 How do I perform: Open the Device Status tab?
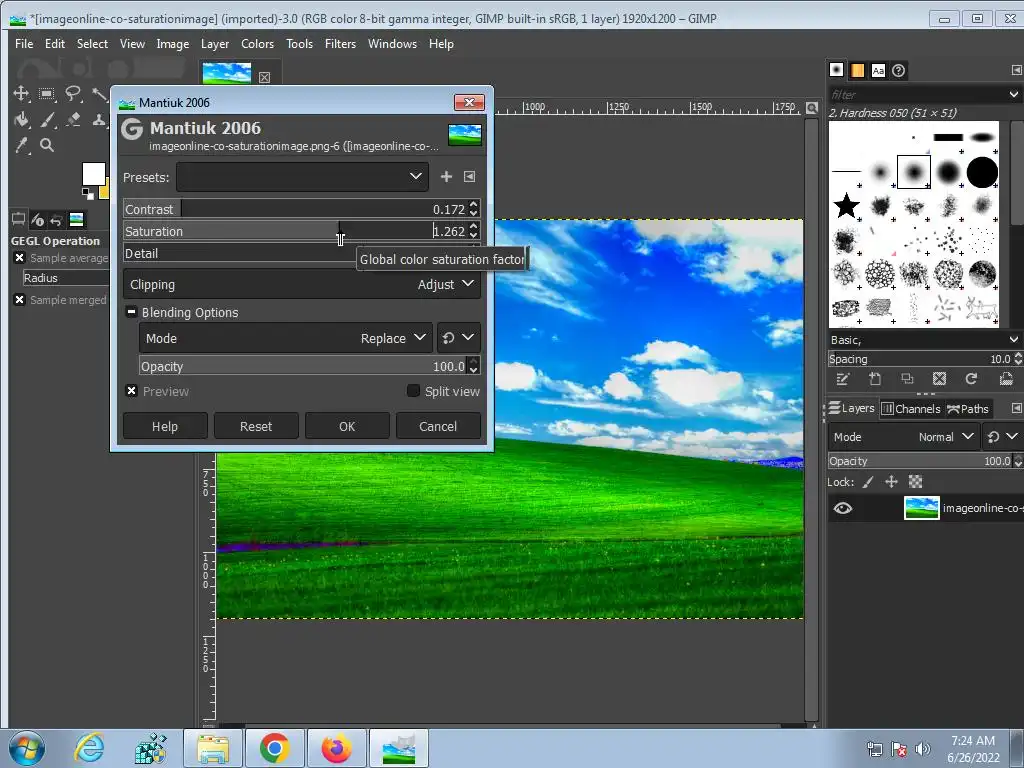[37, 219]
